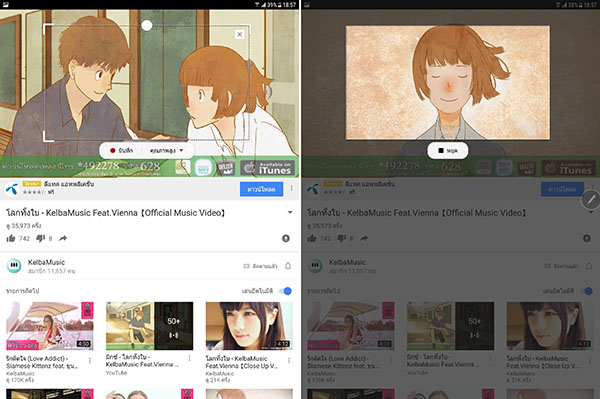Screen dimensions: 600x399
Task: Subscribe to KelbaMusic in left screen
Action: coord(261,266)
